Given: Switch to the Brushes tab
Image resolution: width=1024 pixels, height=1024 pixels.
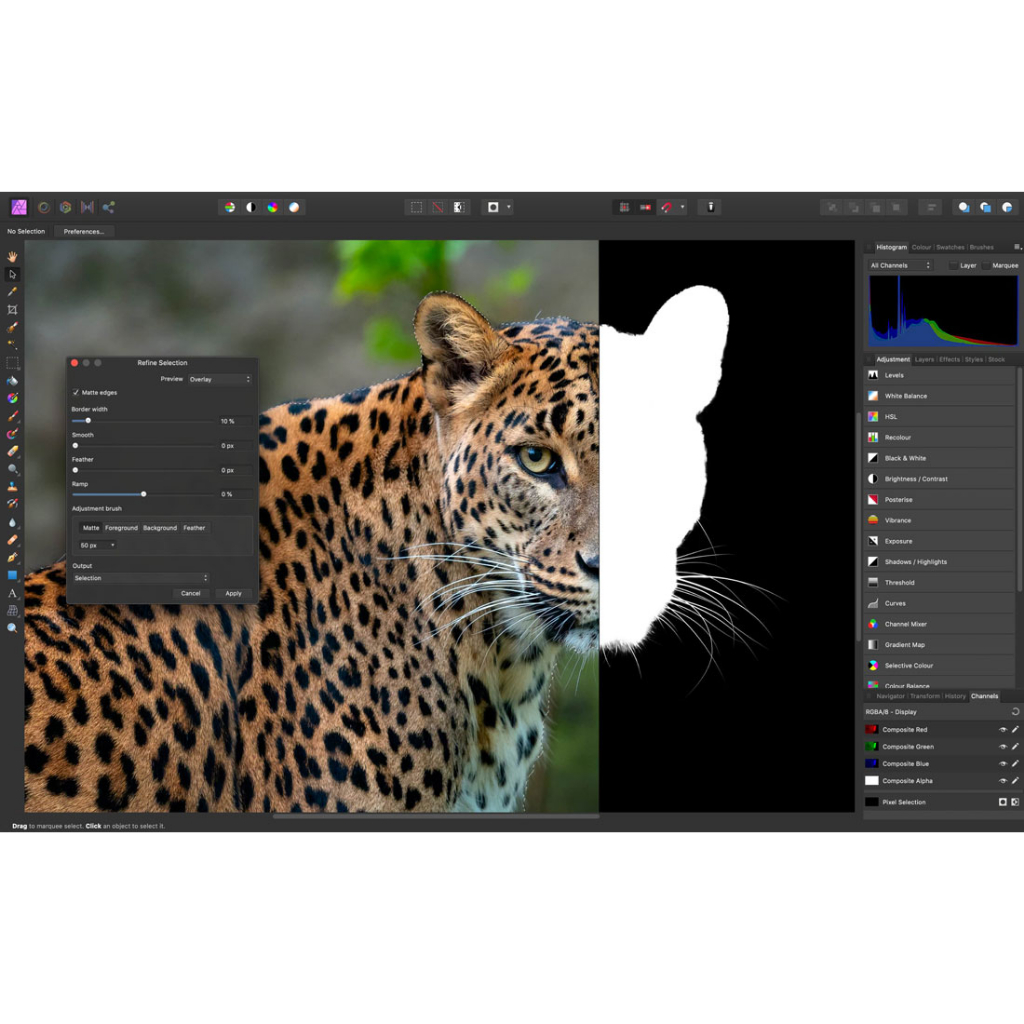Looking at the screenshot, I should 982,247.
